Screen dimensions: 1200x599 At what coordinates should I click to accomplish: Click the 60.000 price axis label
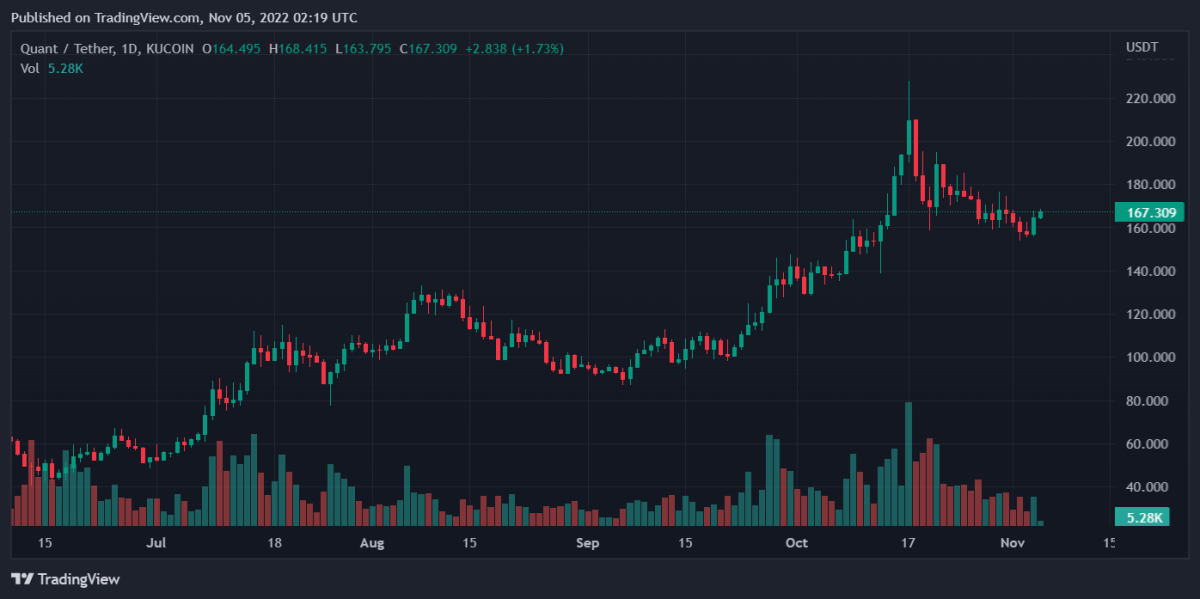pos(1149,444)
